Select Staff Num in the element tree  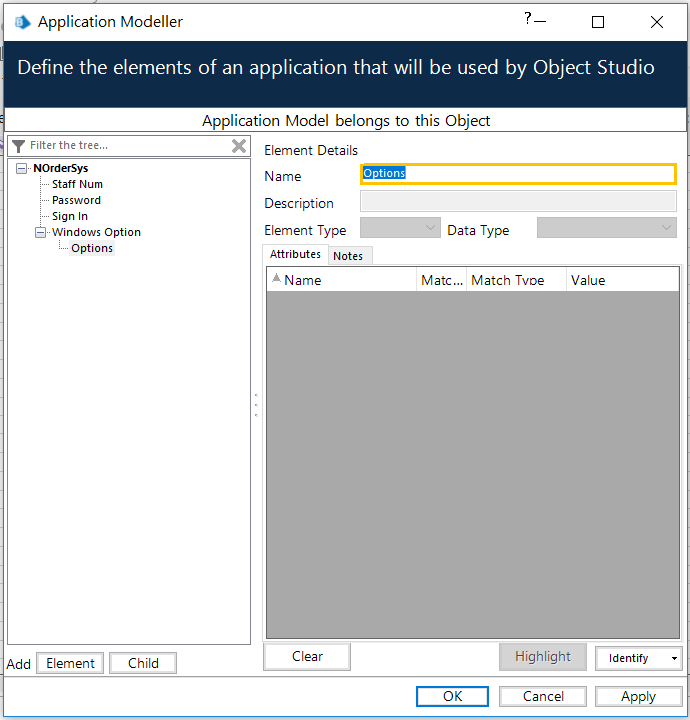tap(77, 184)
